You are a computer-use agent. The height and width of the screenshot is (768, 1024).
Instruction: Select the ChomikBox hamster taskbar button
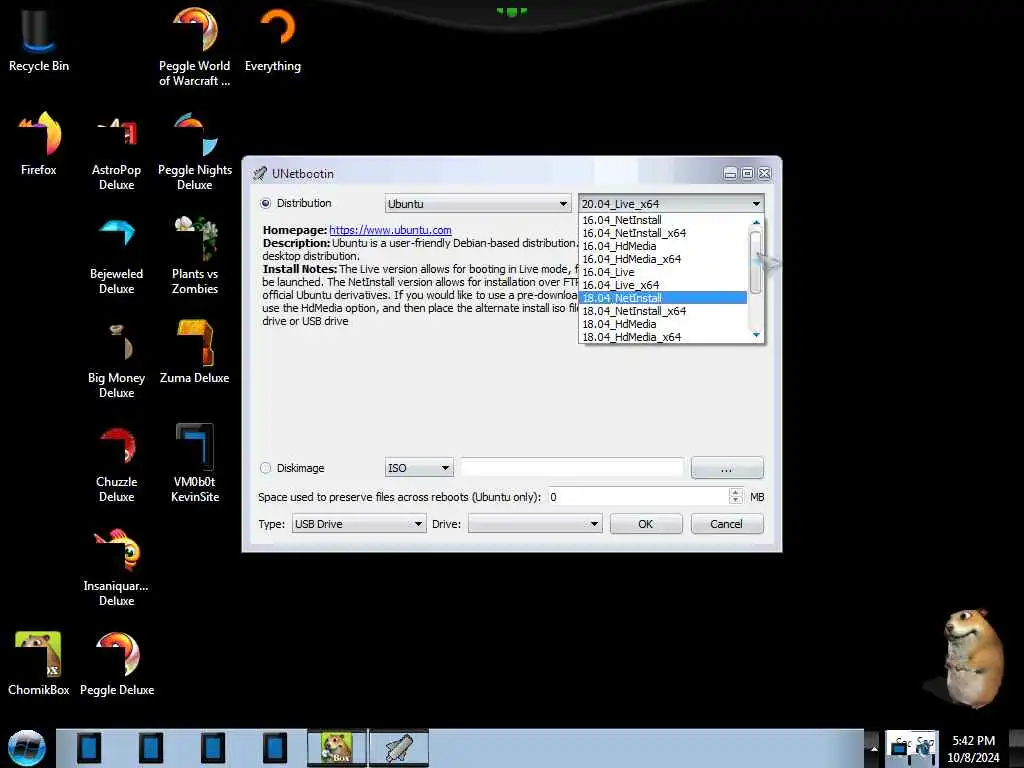[x=337, y=748]
